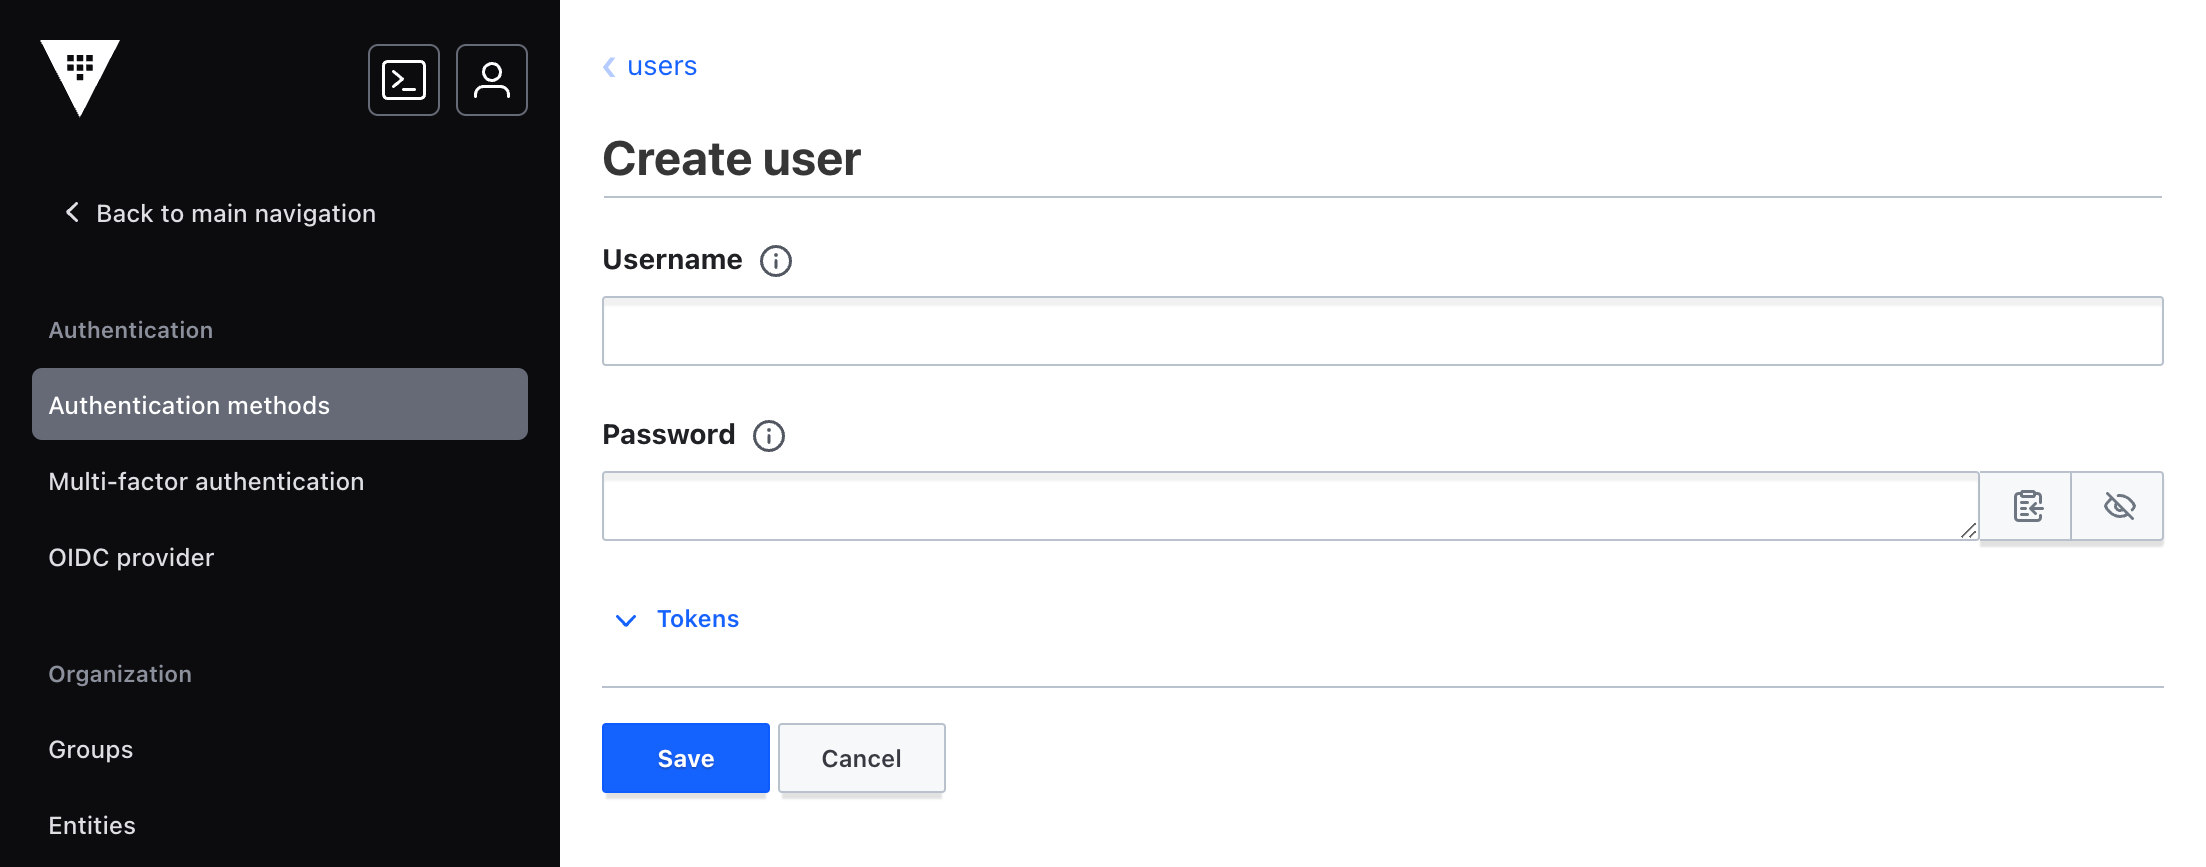
Task: Focus the Username input field
Action: click(x=1382, y=331)
